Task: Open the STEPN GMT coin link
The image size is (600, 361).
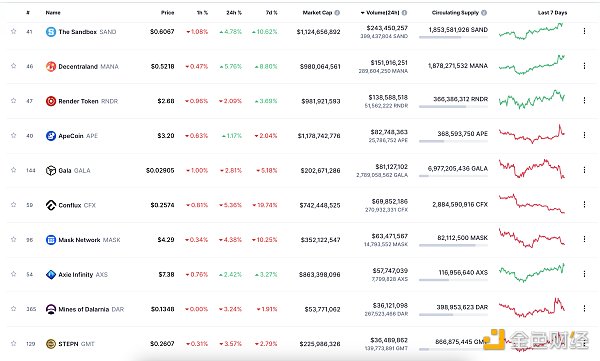Action: pos(70,344)
